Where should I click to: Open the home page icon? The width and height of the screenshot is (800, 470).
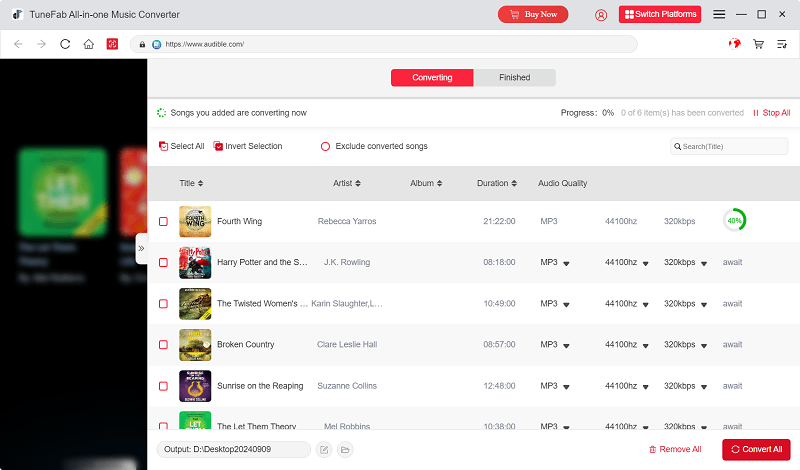click(x=89, y=44)
